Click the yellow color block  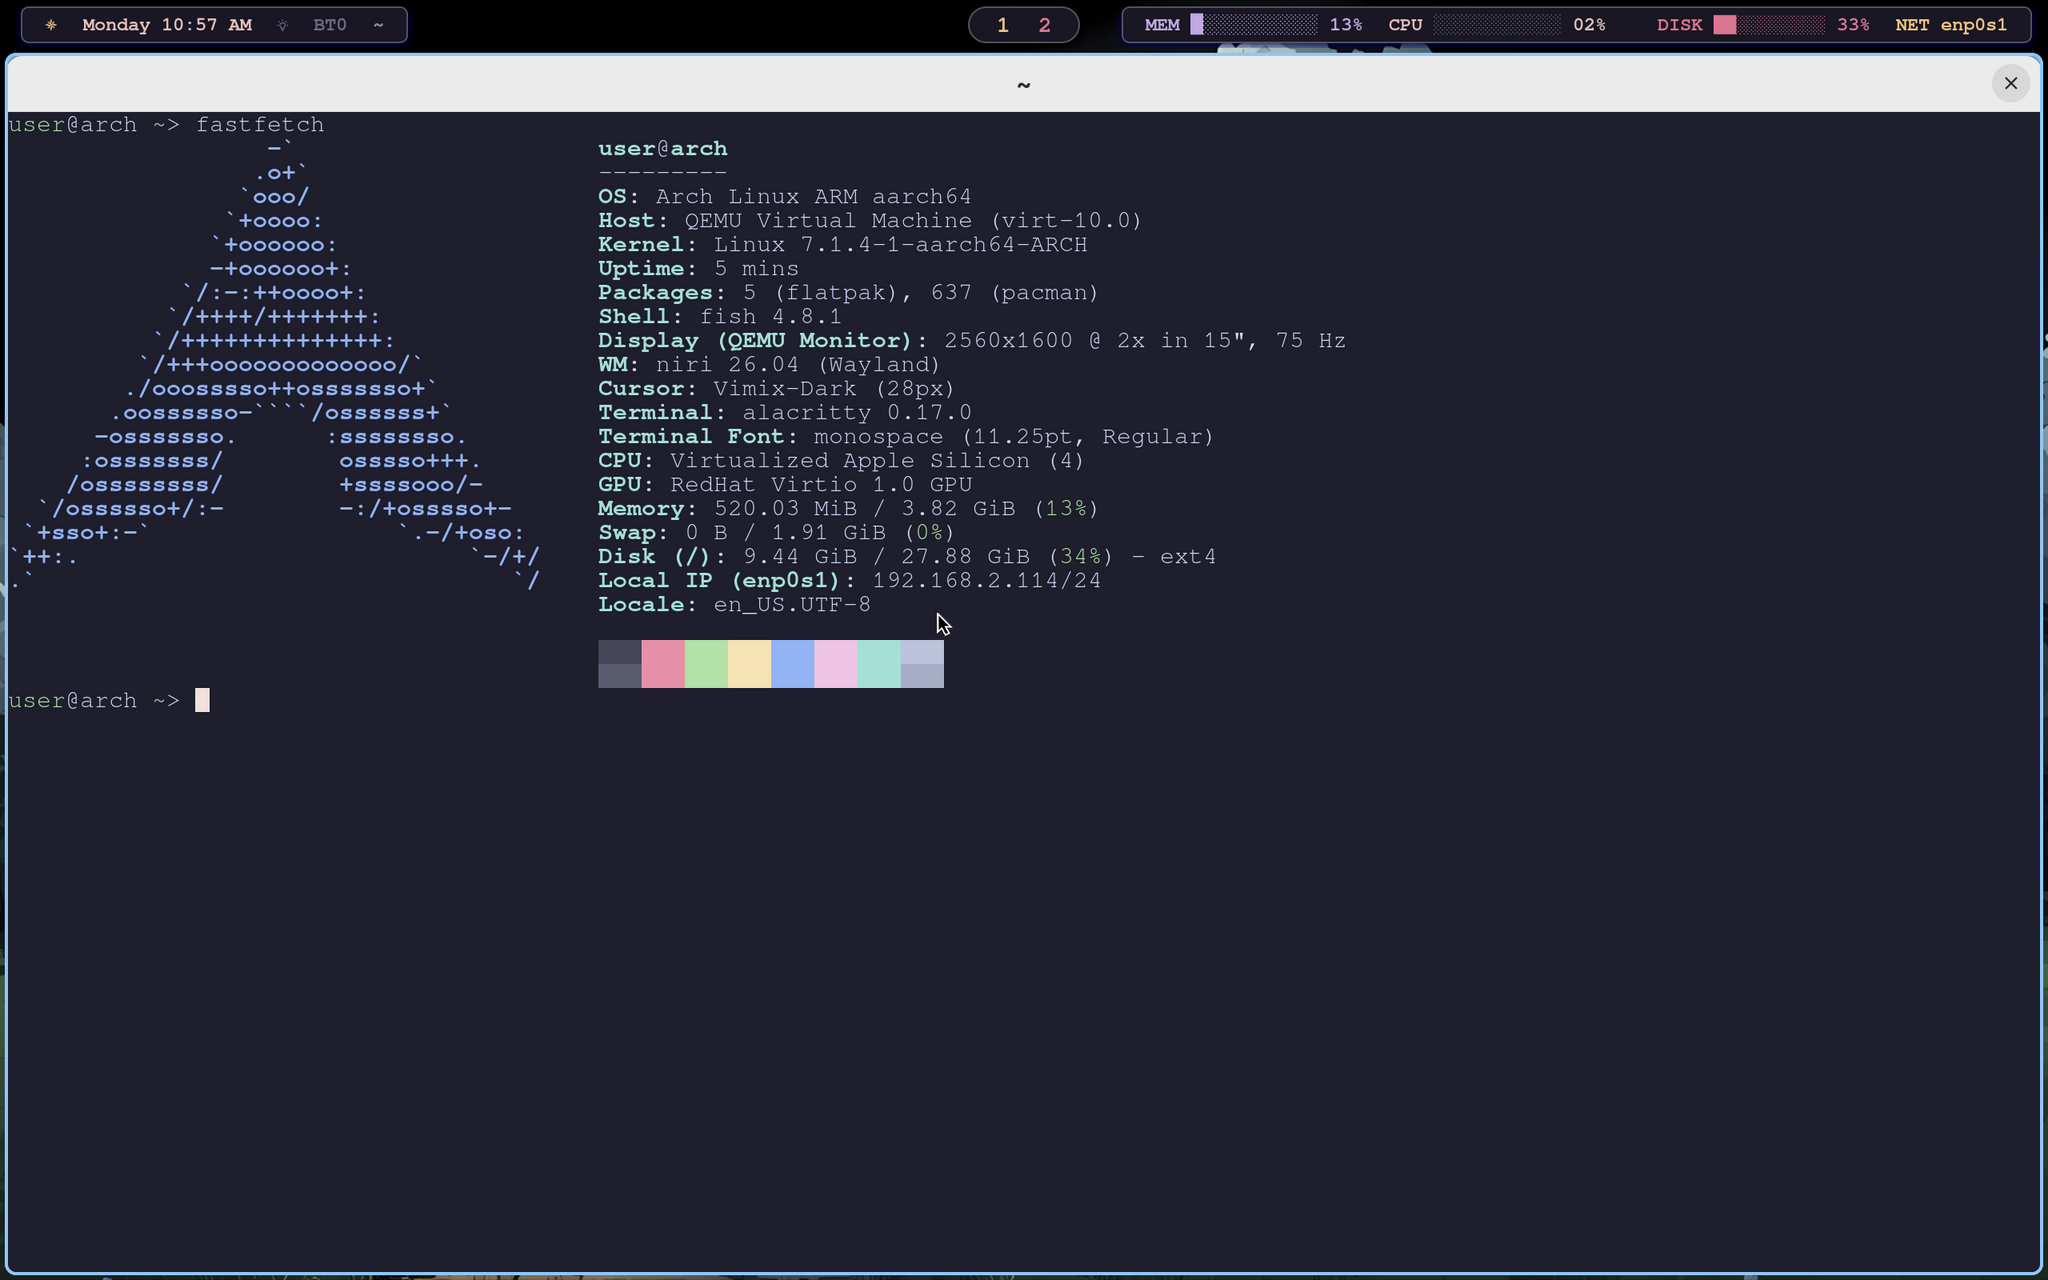[x=749, y=664]
